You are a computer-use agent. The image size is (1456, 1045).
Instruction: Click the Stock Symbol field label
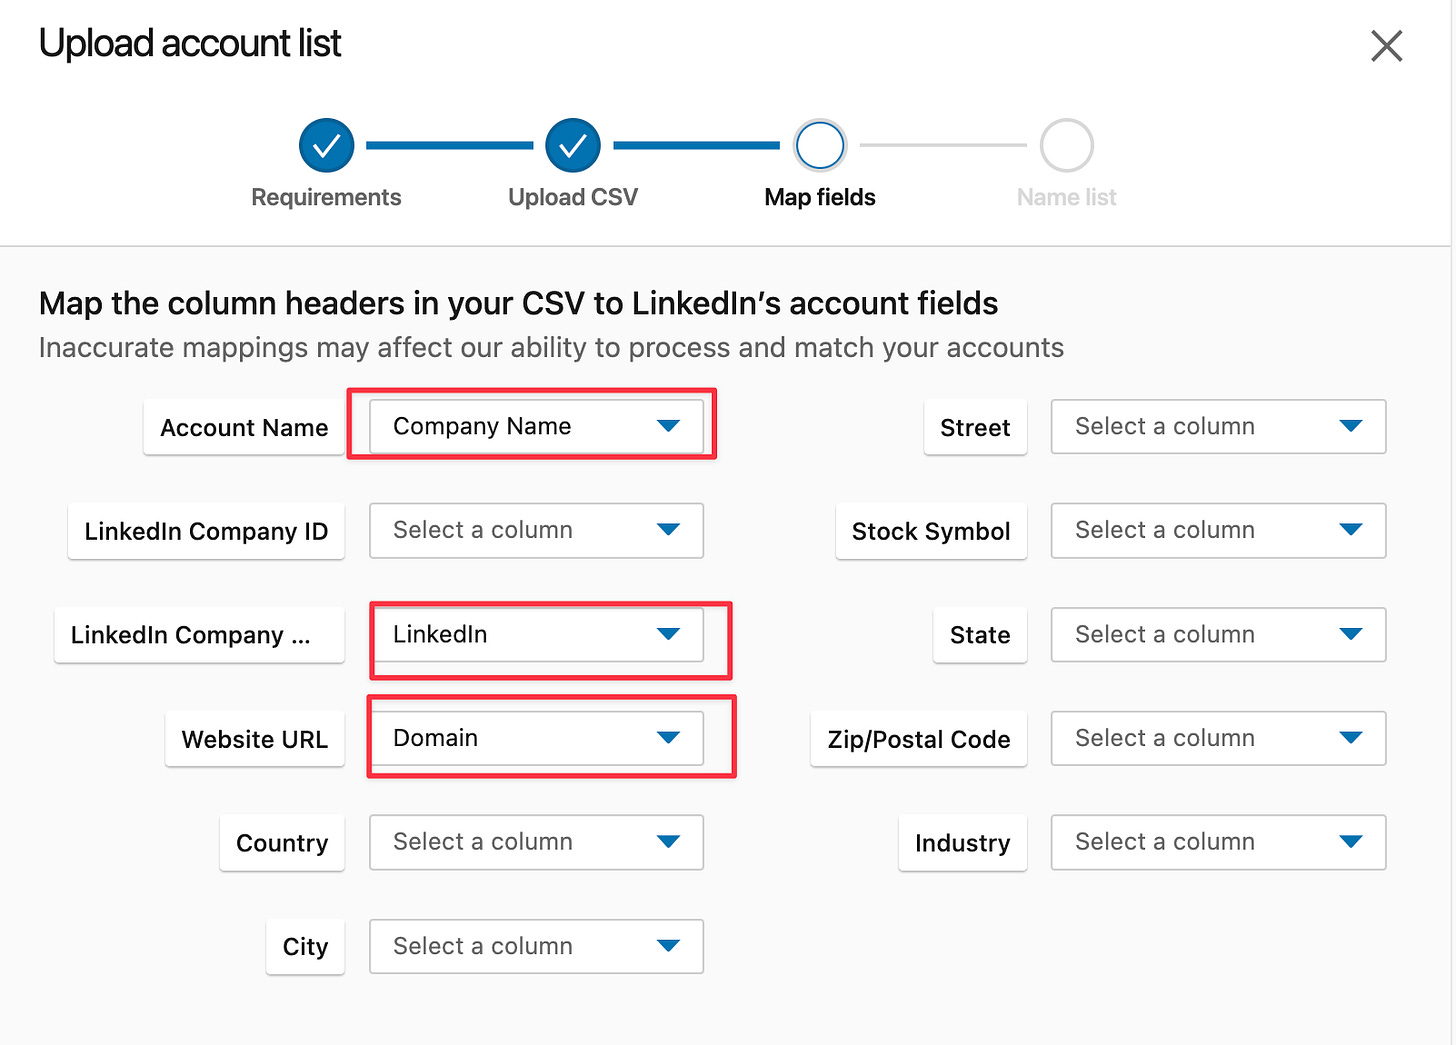point(931,532)
